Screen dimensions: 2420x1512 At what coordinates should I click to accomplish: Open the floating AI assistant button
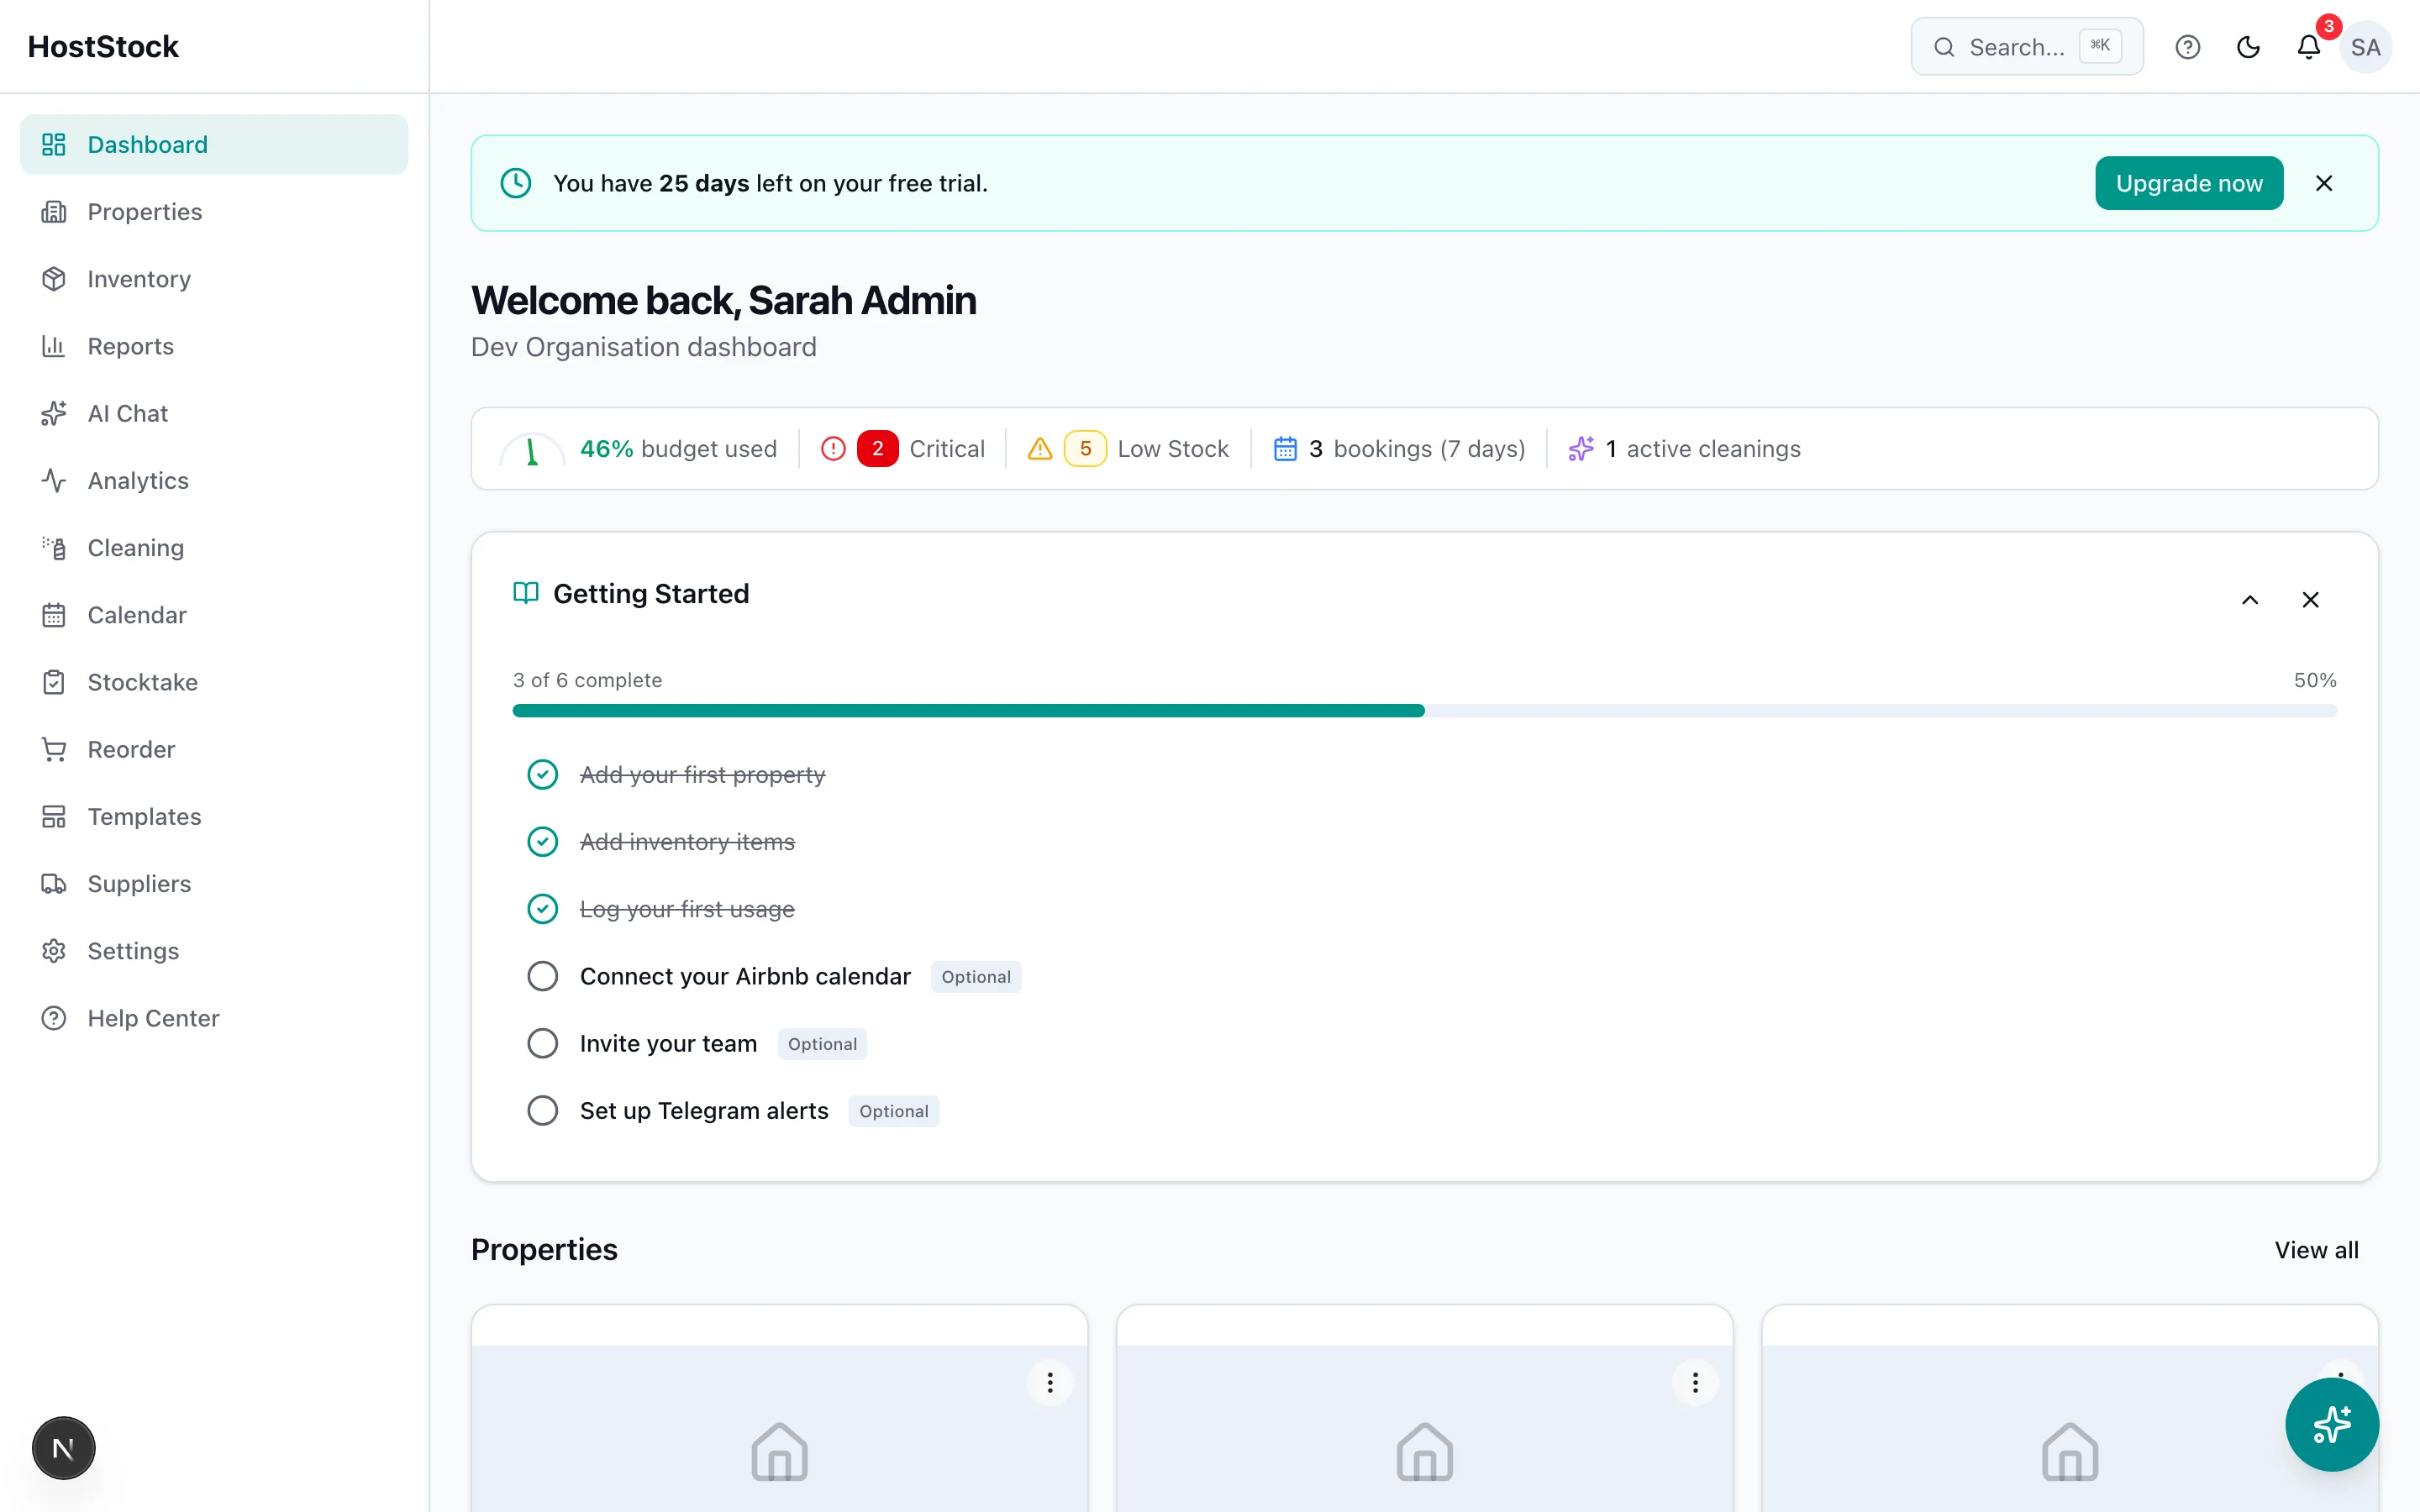click(x=2332, y=1424)
